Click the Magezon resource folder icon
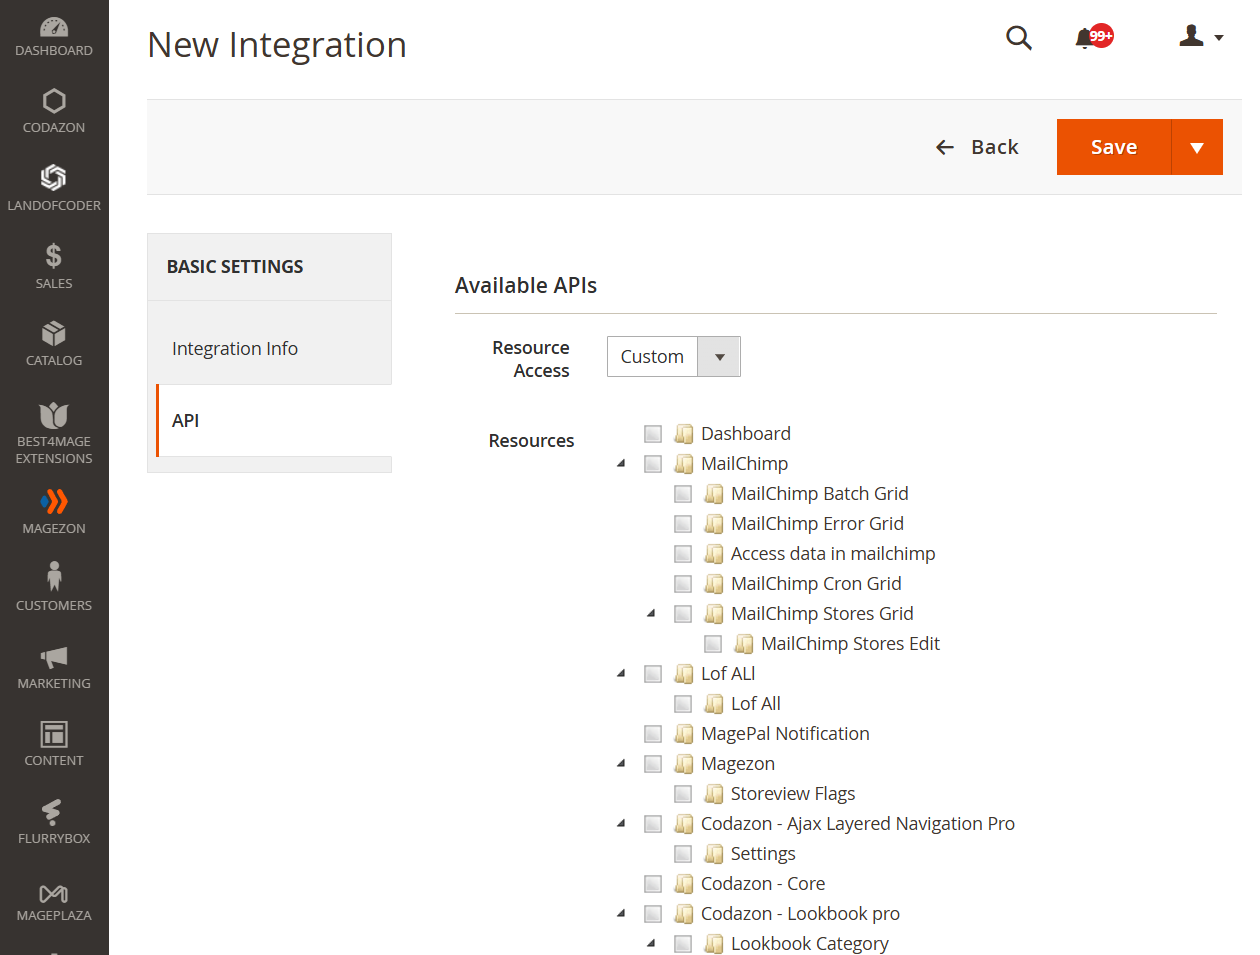This screenshot has height=955, width=1260. 684,764
